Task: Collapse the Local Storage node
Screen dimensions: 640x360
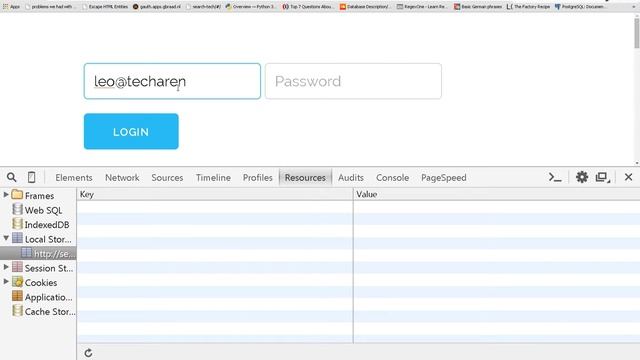Action: click(x=6, y=238)
